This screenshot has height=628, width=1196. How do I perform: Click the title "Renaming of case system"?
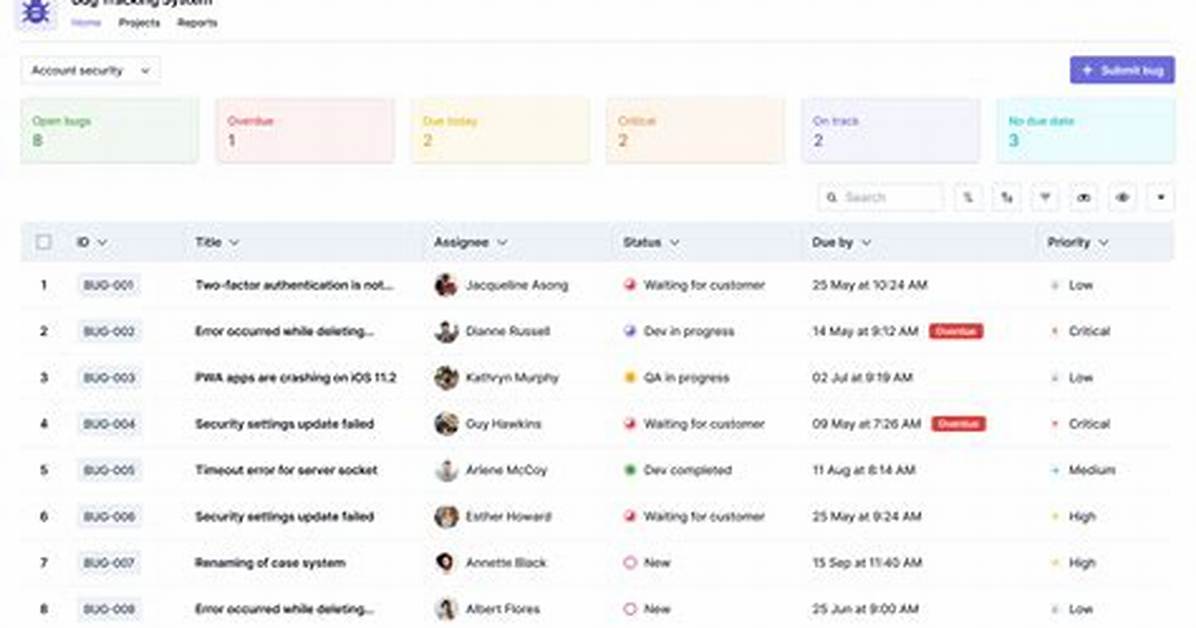(x=270, y=563)
